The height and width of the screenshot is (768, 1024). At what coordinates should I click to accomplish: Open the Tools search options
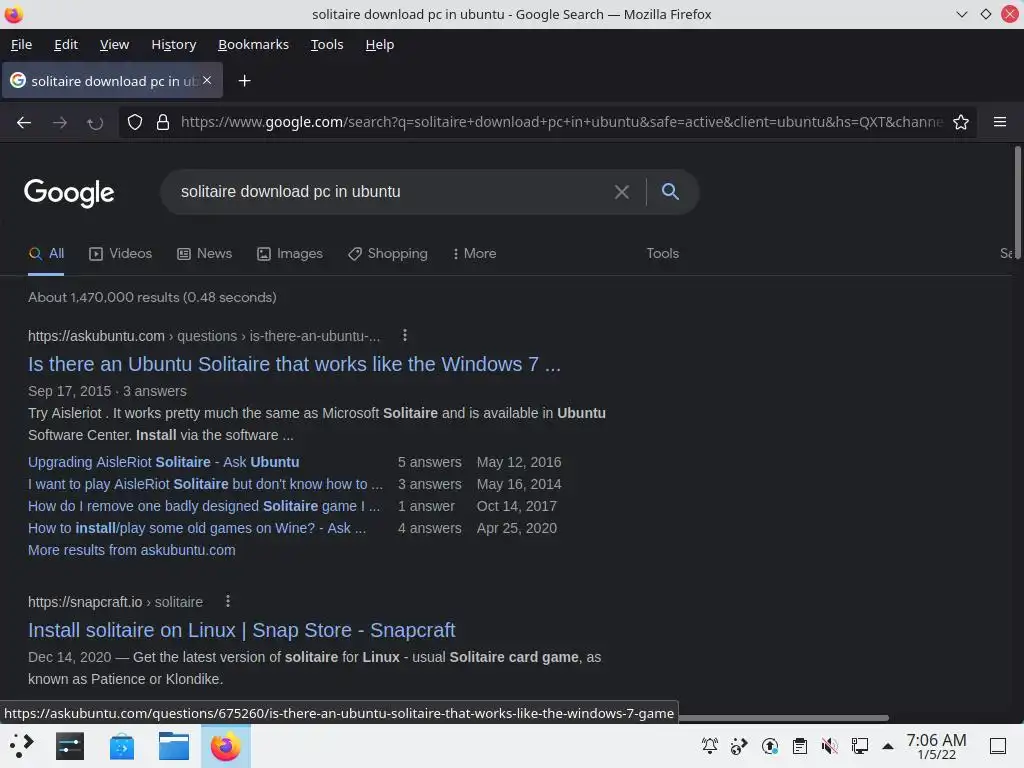coord(662,253)
